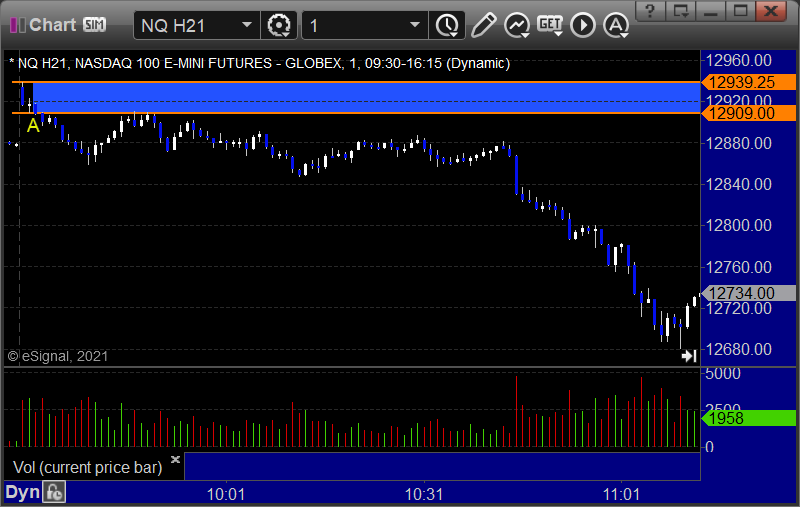The image size is (800, 507).
Task: Close the chart window
Action: point(771,11)
